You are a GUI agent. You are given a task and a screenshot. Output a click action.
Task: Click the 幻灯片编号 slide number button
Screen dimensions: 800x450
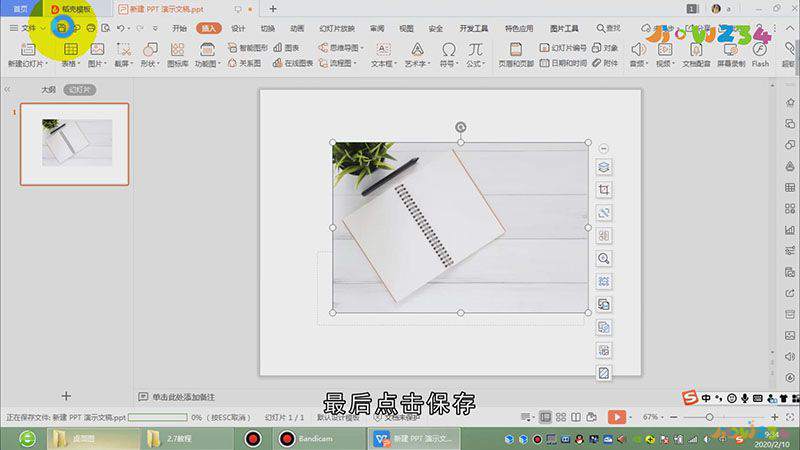click(x=563, y=48)
